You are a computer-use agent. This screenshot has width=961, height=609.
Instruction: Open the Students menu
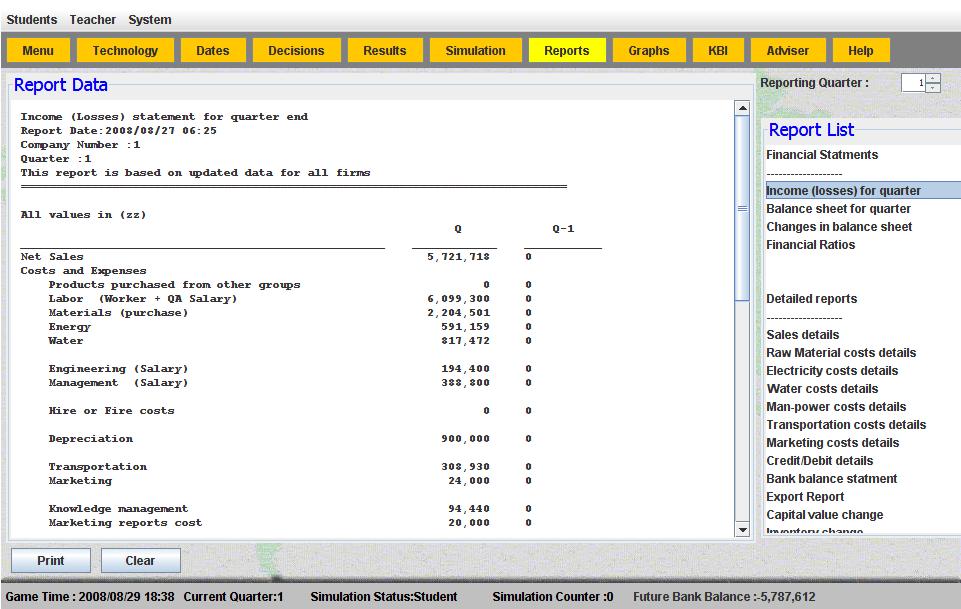(x=32, y=20)
